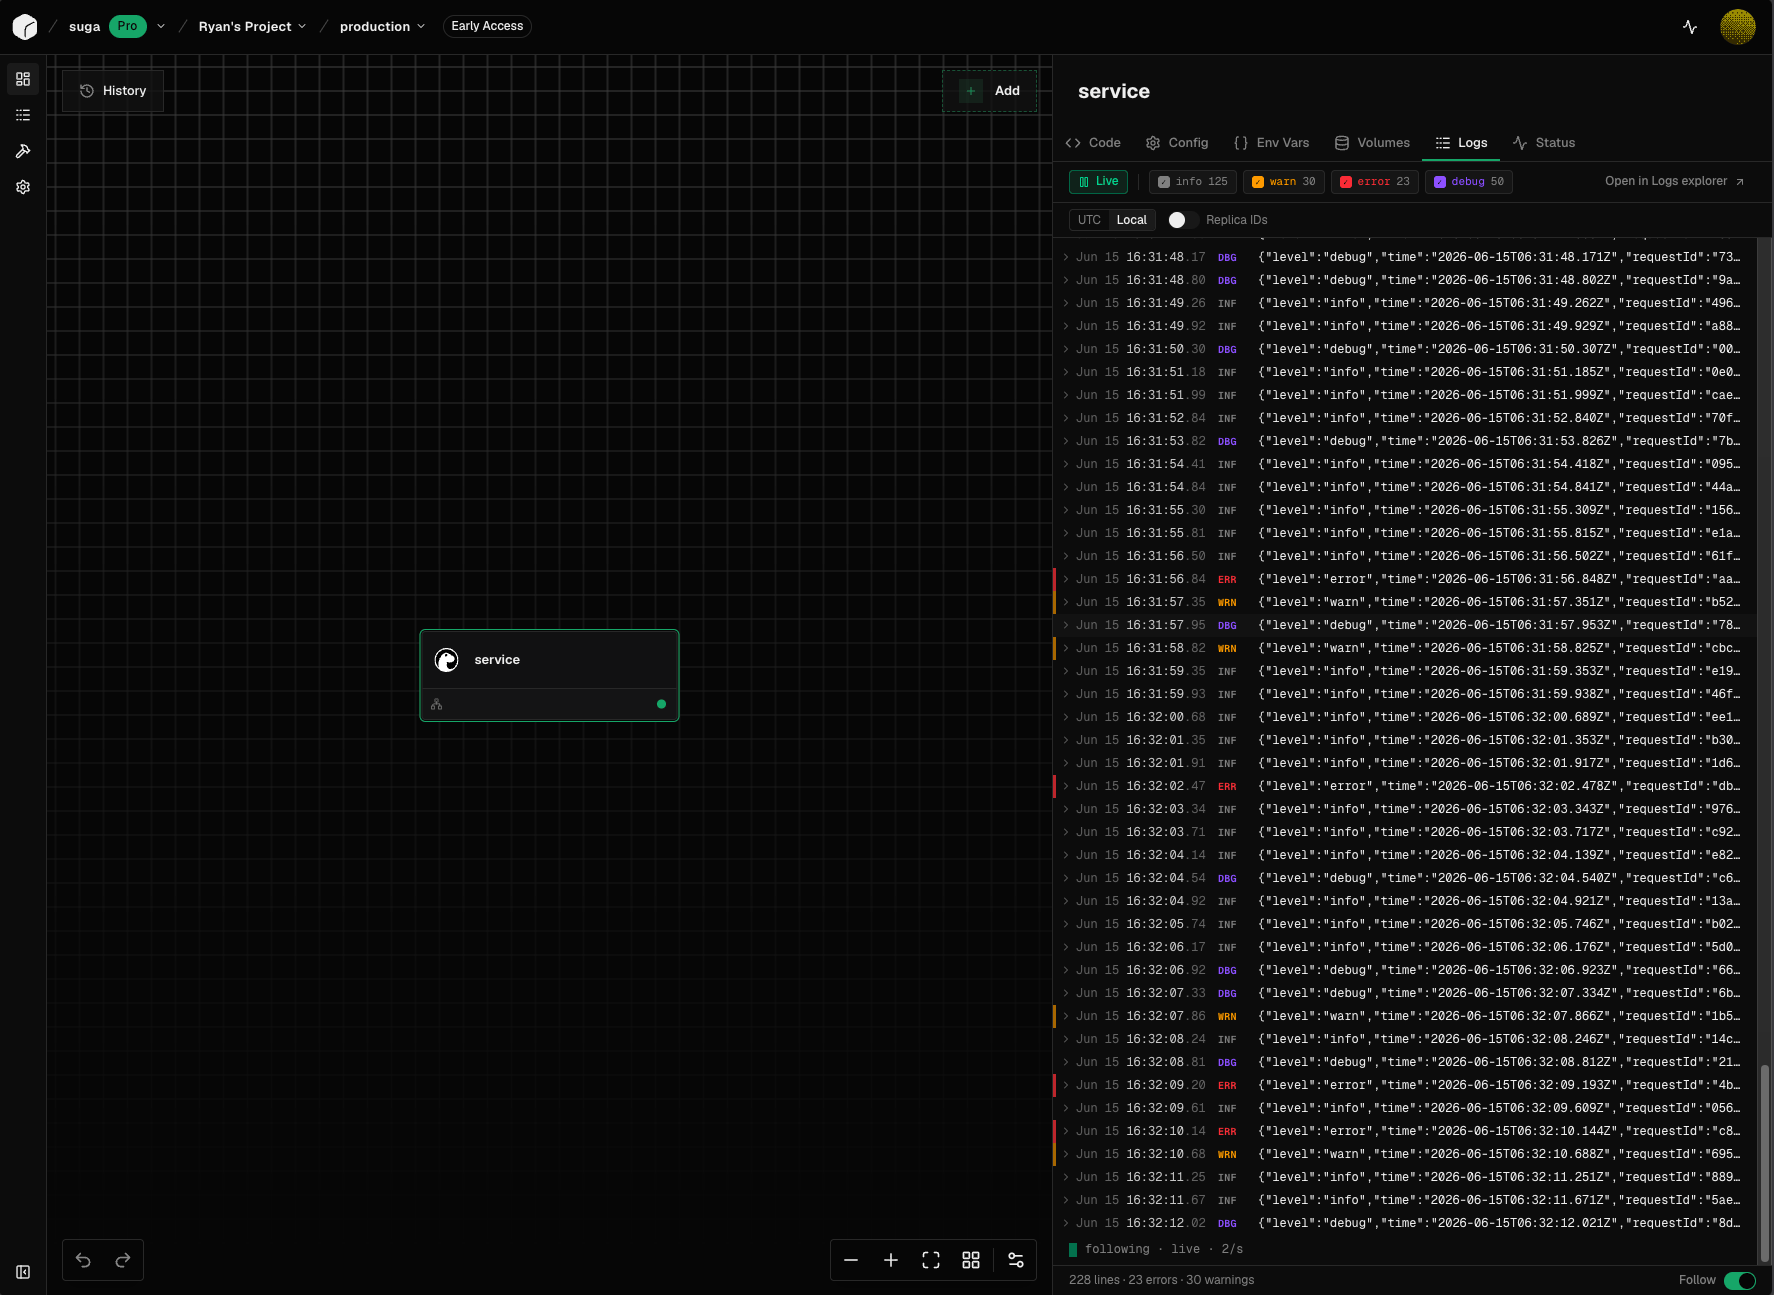
Task: Open the canvas view sidebar icon
Action: (x=23, y=79)
